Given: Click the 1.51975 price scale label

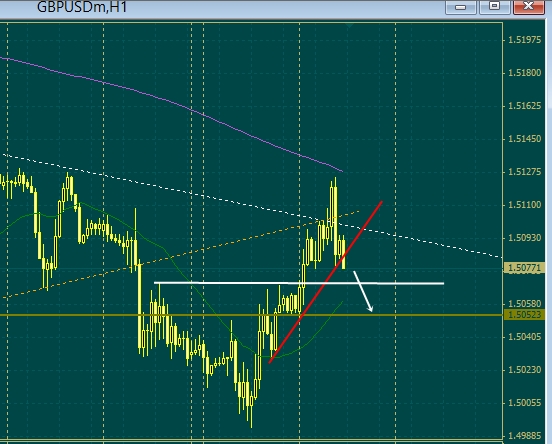Looking at the screenshot, I should pos(525,40).
